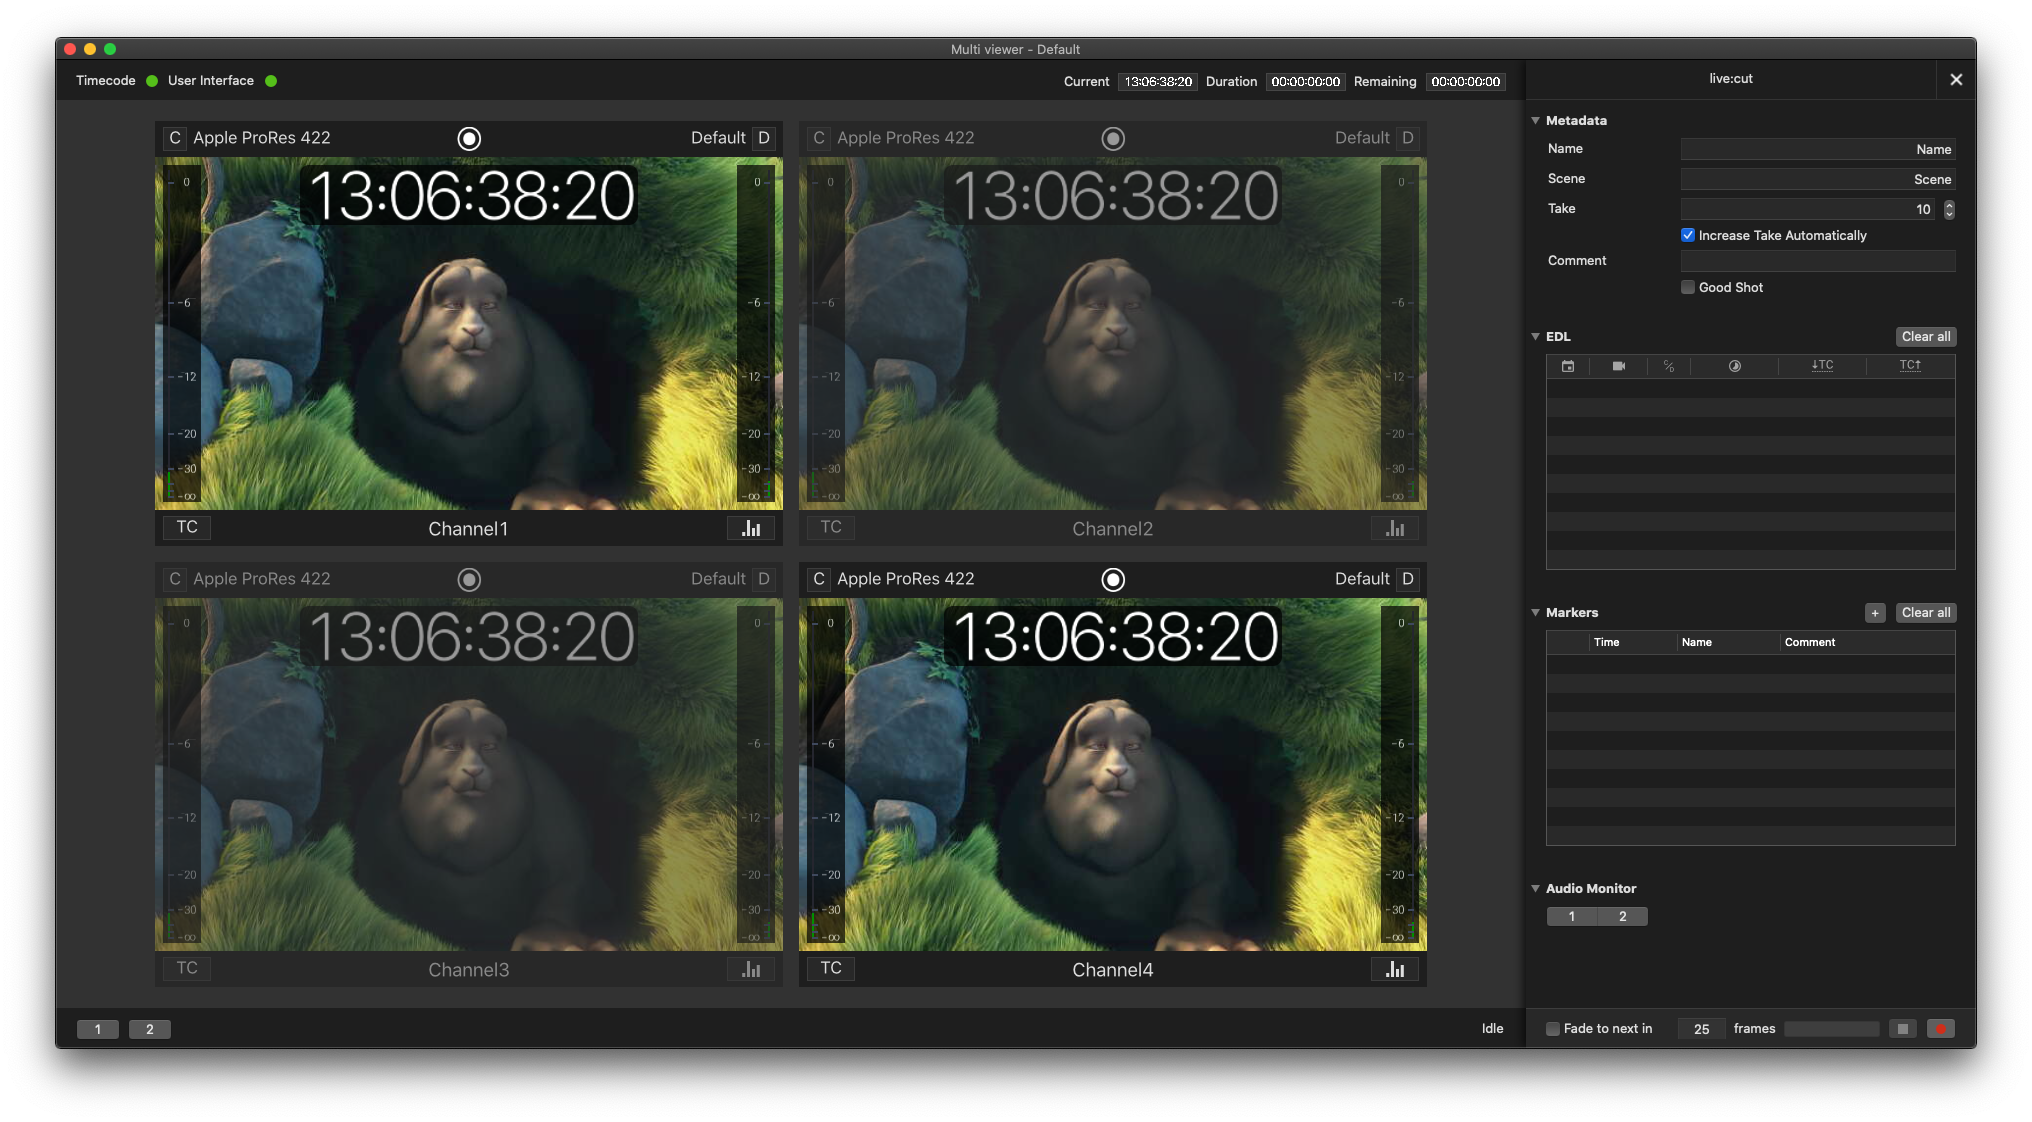The height and width of the screenshot is (1122, 2032).
Task: Collapse the Audio Monitor section
Action: (1536, 889)
